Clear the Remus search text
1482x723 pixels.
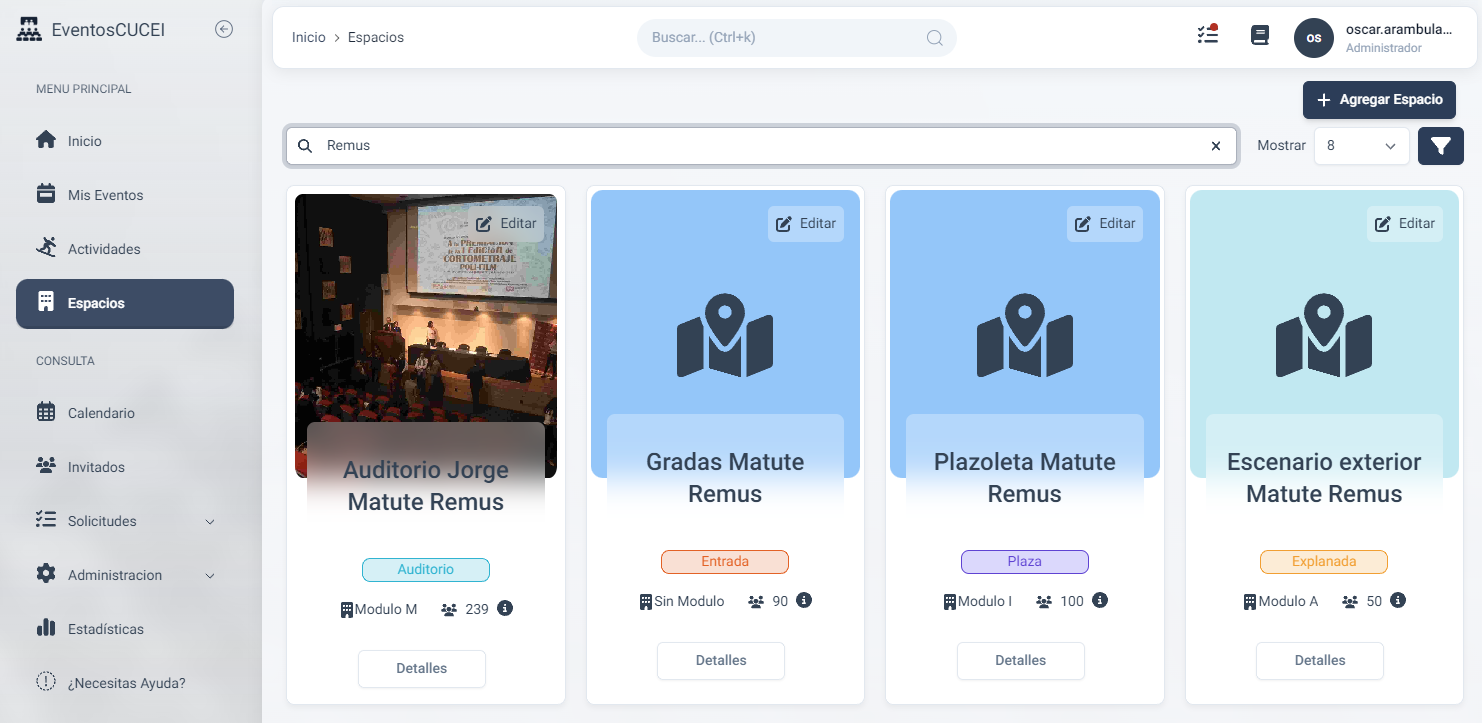(x=1216, y=146)
